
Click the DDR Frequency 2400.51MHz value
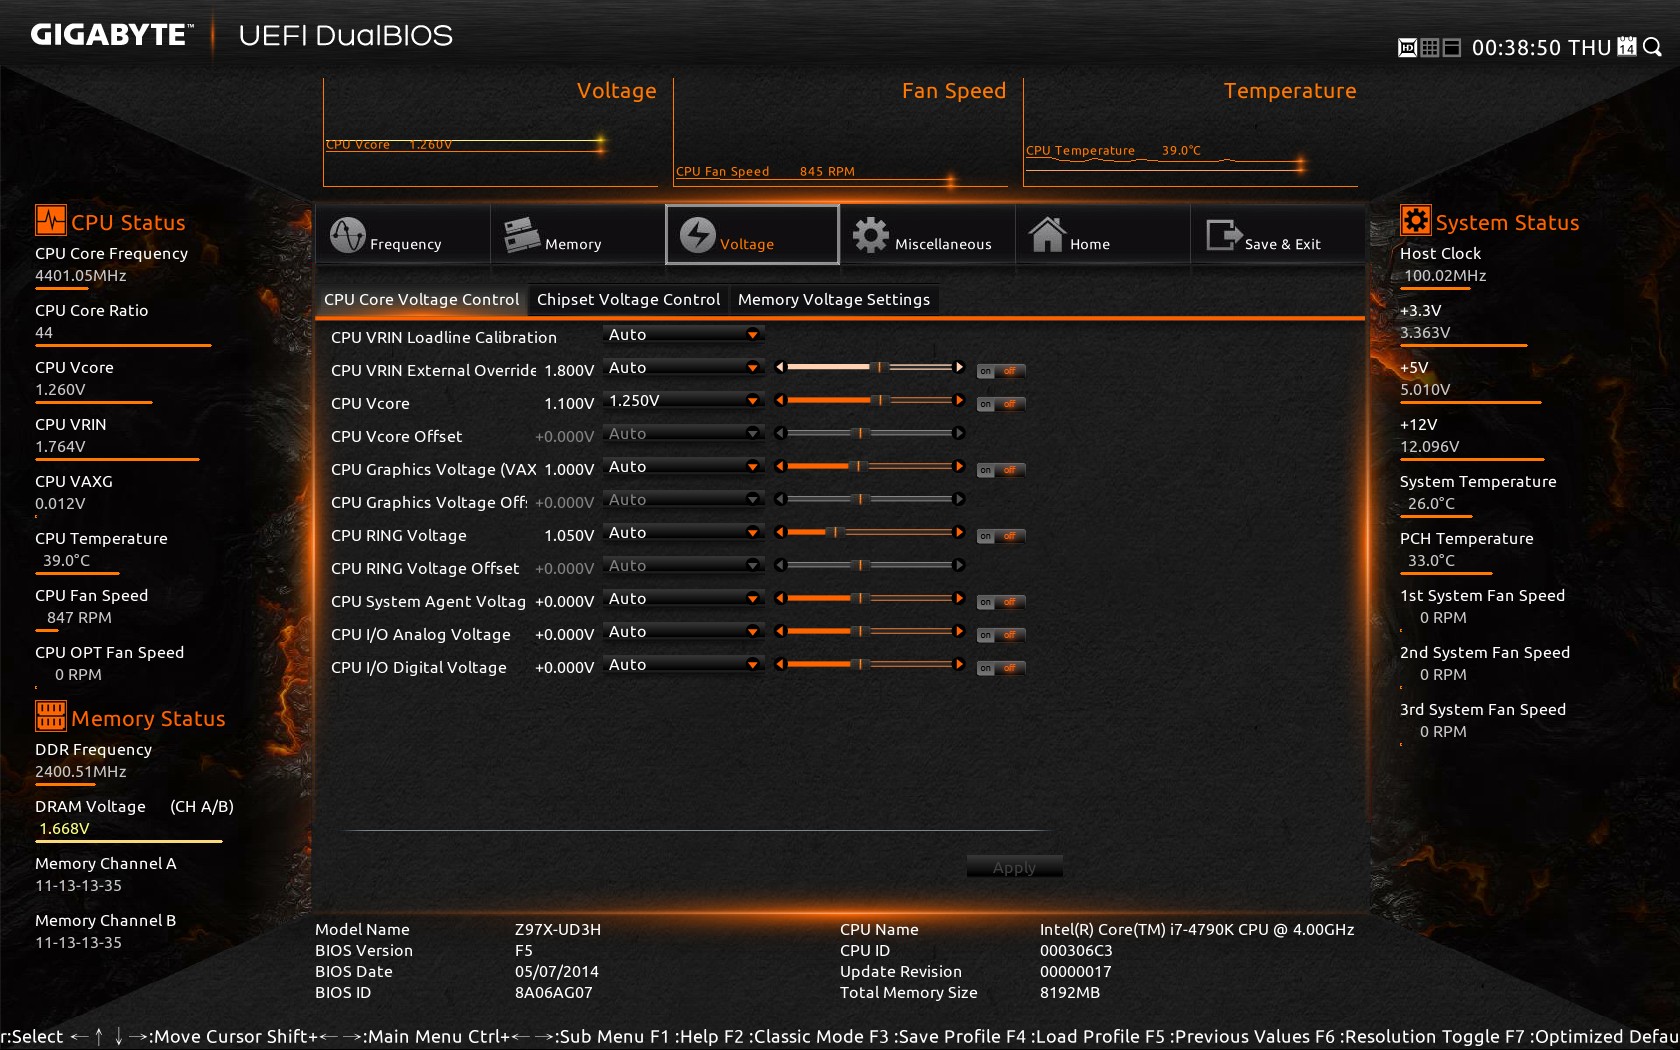(81, 771)
